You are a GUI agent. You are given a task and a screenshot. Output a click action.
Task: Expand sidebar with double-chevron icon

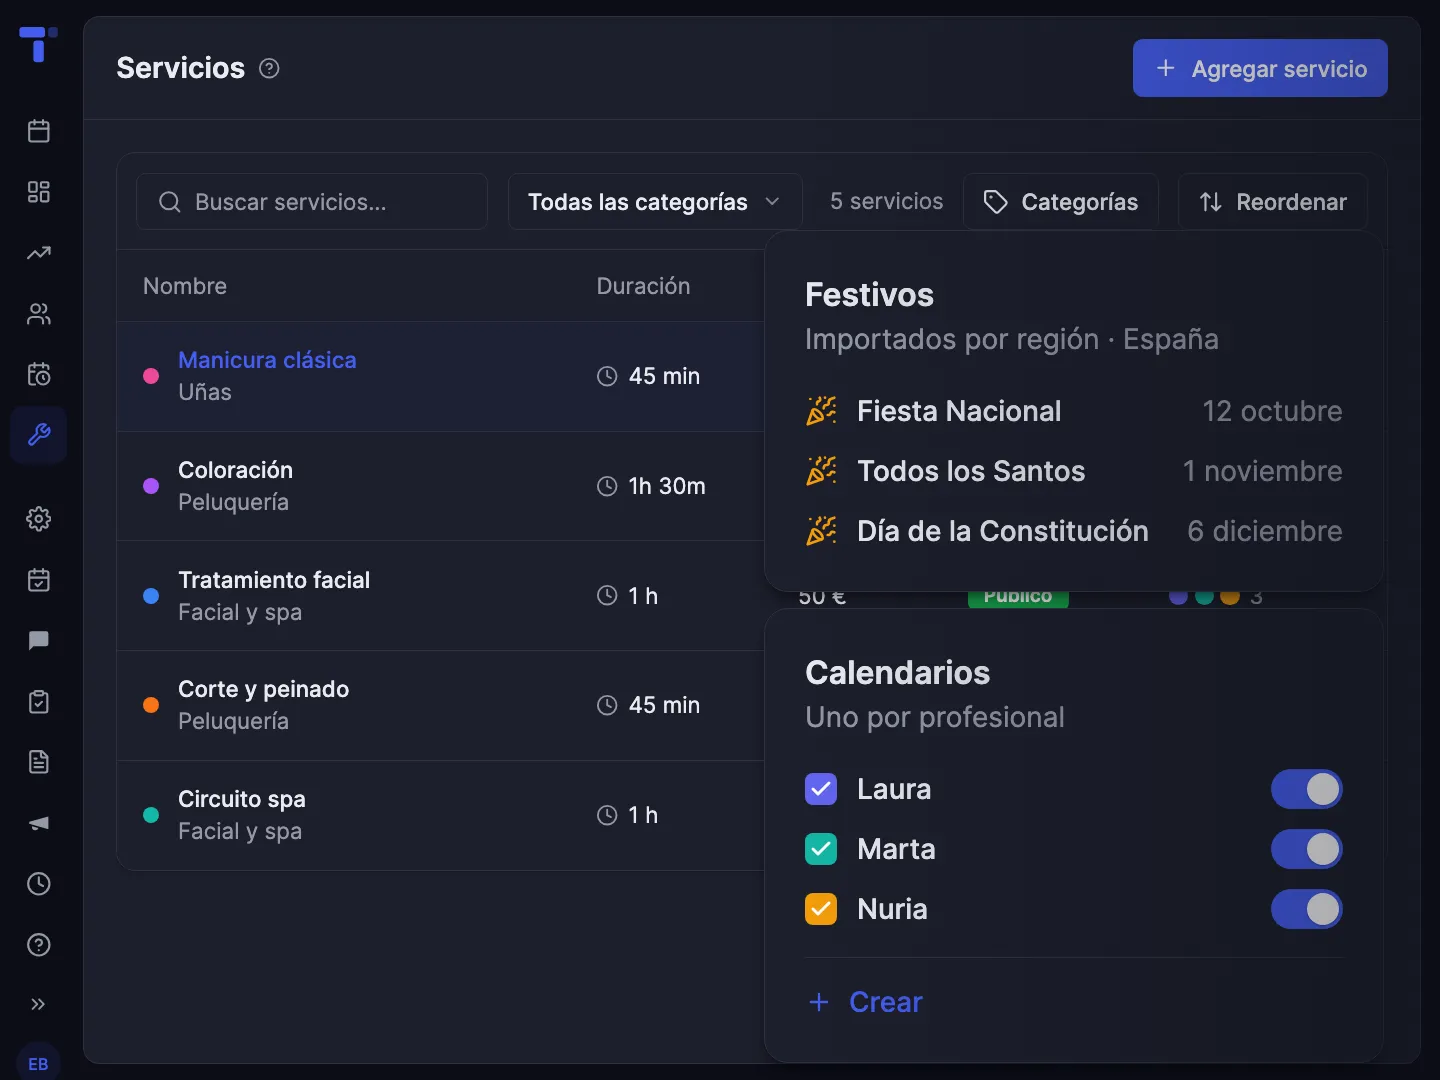39,1004
